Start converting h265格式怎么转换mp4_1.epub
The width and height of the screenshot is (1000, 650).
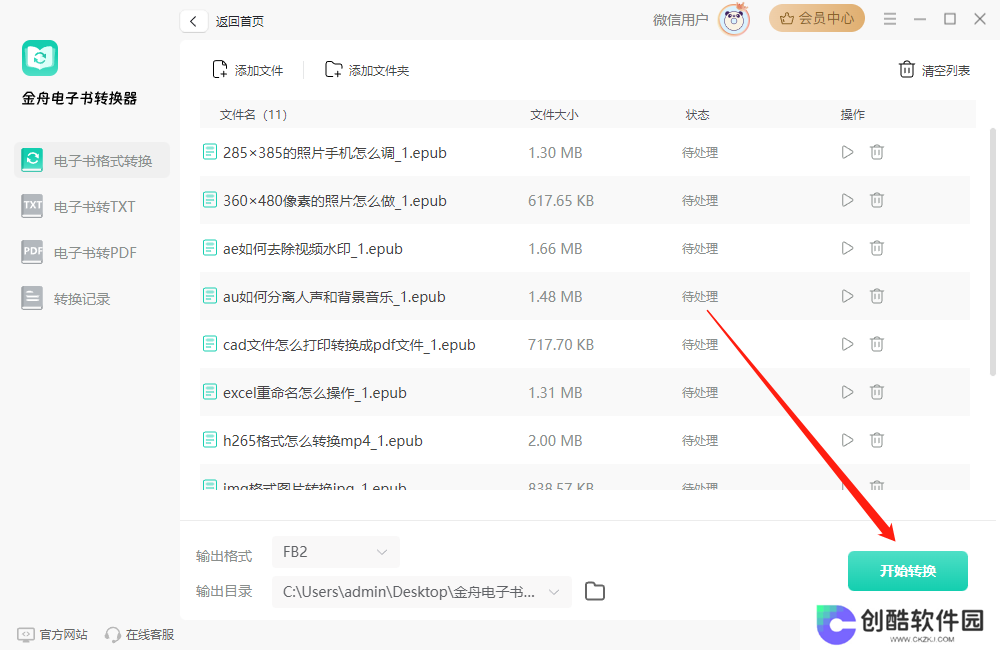click(847, 440)
